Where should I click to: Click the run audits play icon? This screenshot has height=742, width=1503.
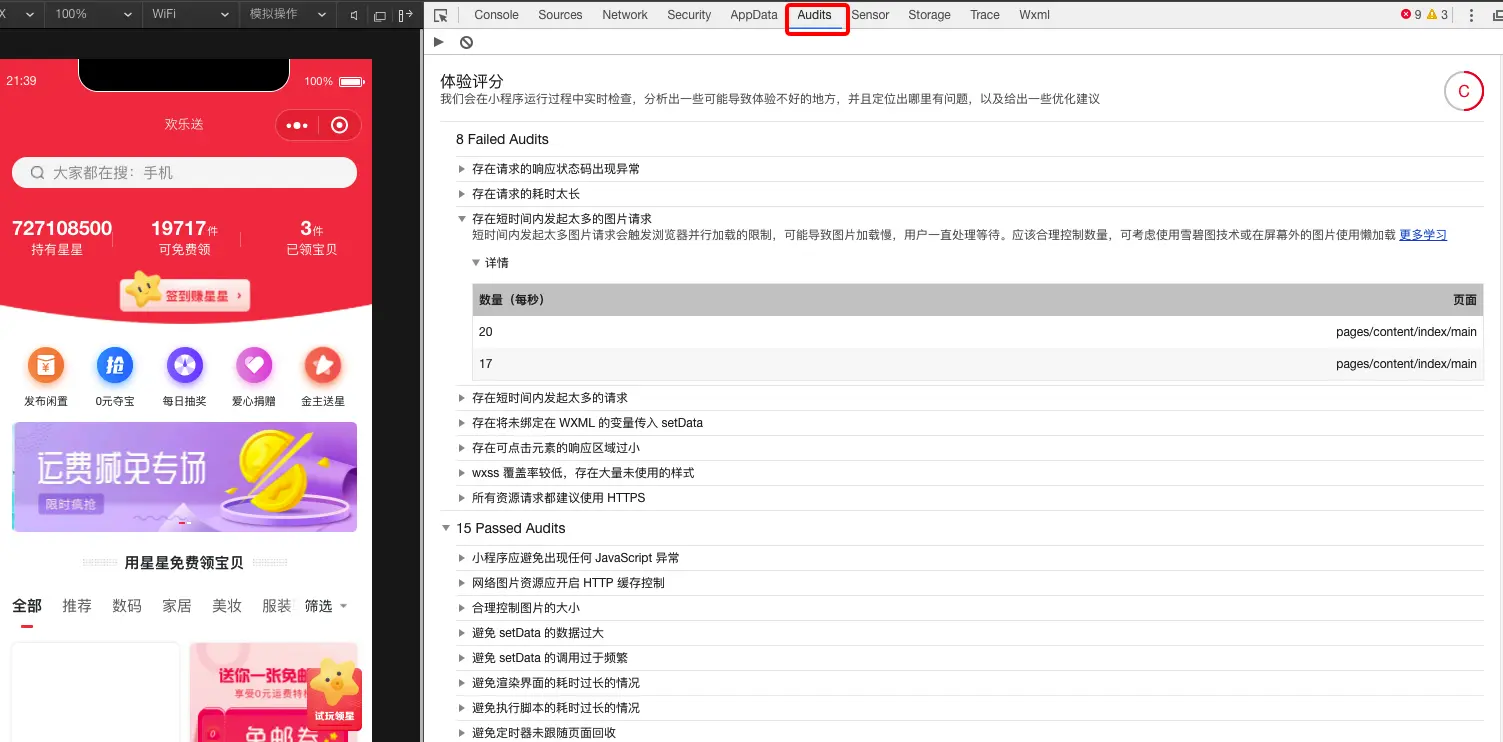click(439, 42)
